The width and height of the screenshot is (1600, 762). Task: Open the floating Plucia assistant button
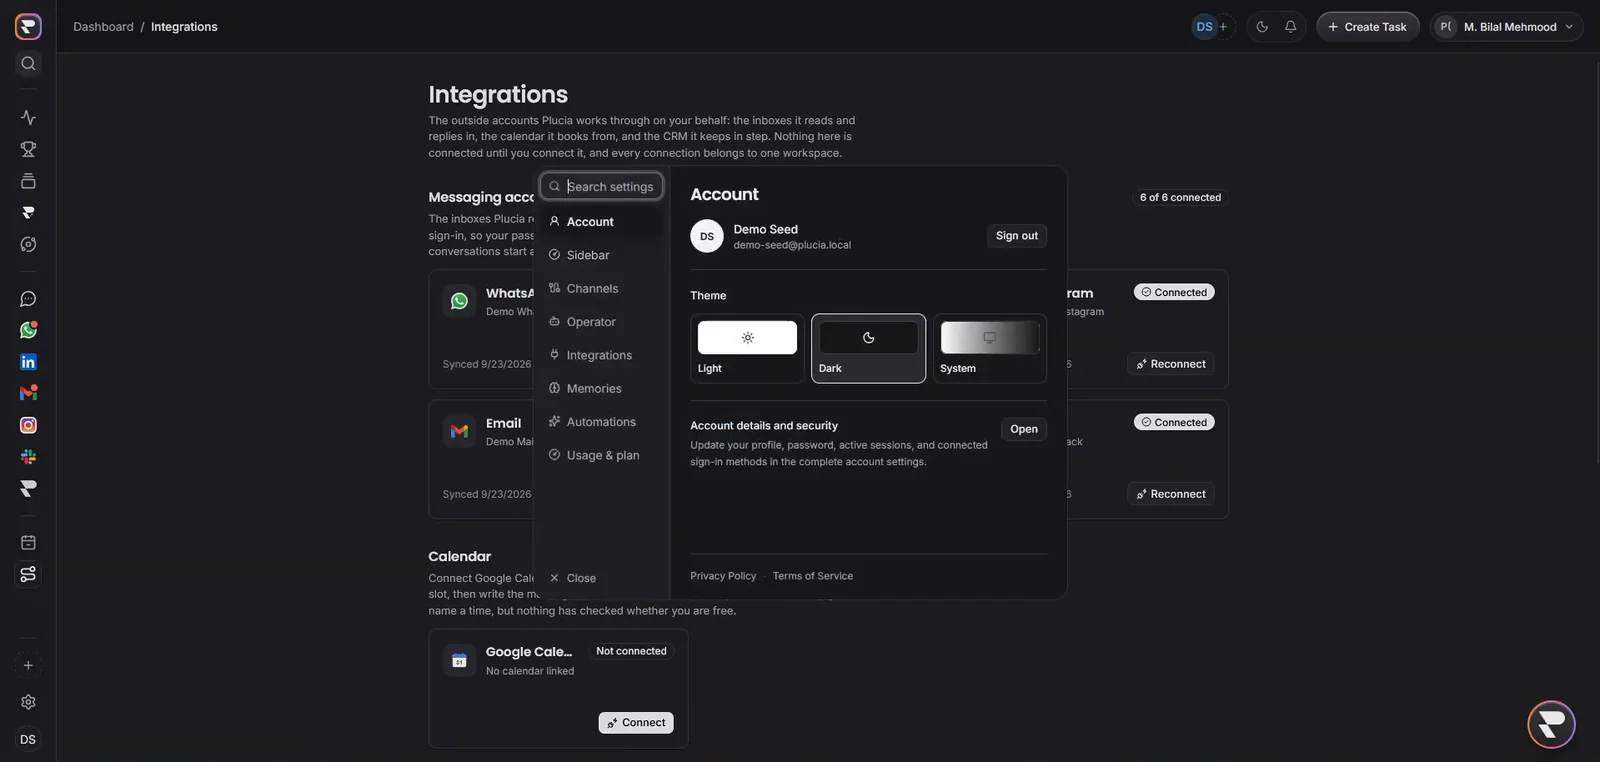pyautogui.click(x=1551, y=724)
